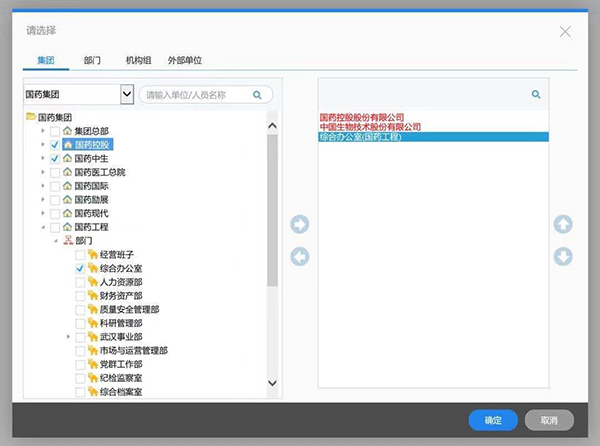Click the house icon beside 国药工程
The width and height of the screenshot is (600, 446).
click(67, 227)
